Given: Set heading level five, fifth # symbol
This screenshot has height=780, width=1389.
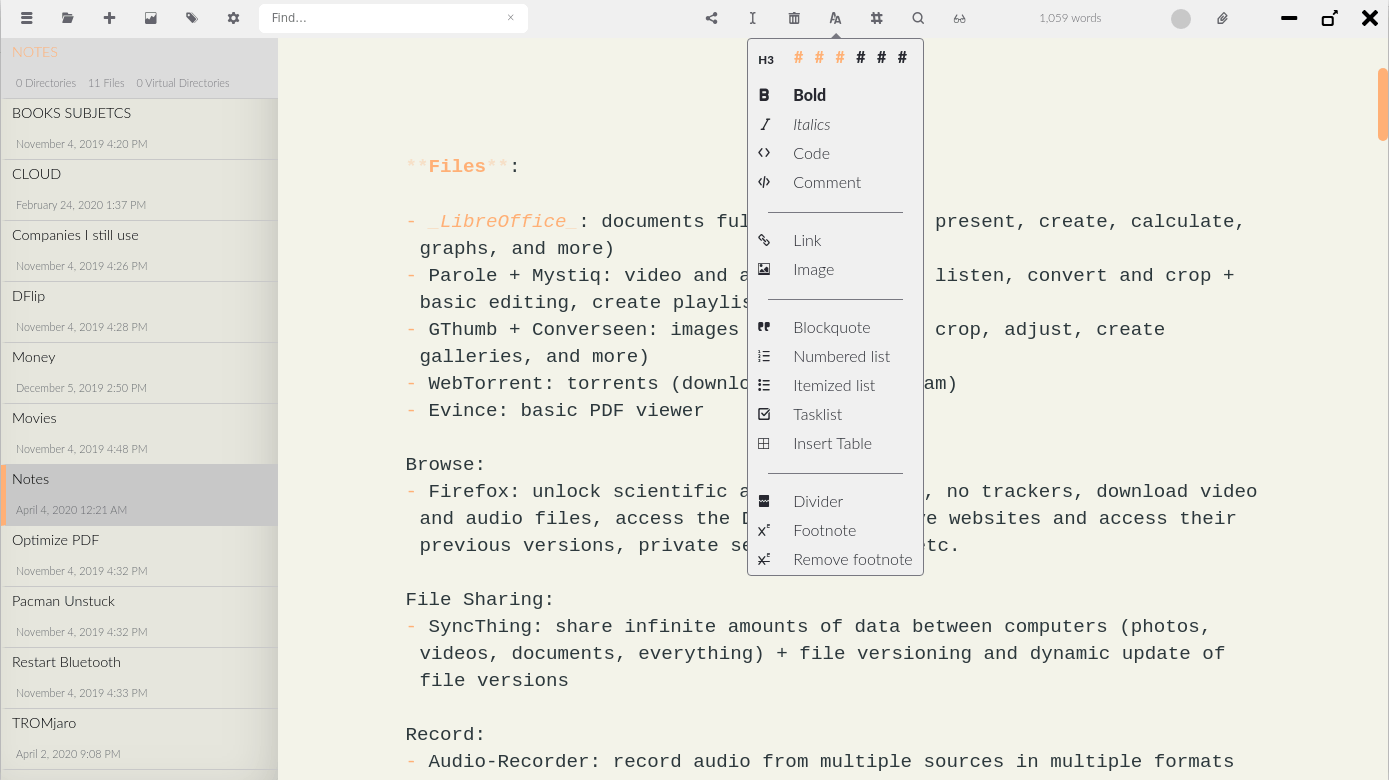Looking at the screenshot, I should pyautogui.click(x=881, y=58).
